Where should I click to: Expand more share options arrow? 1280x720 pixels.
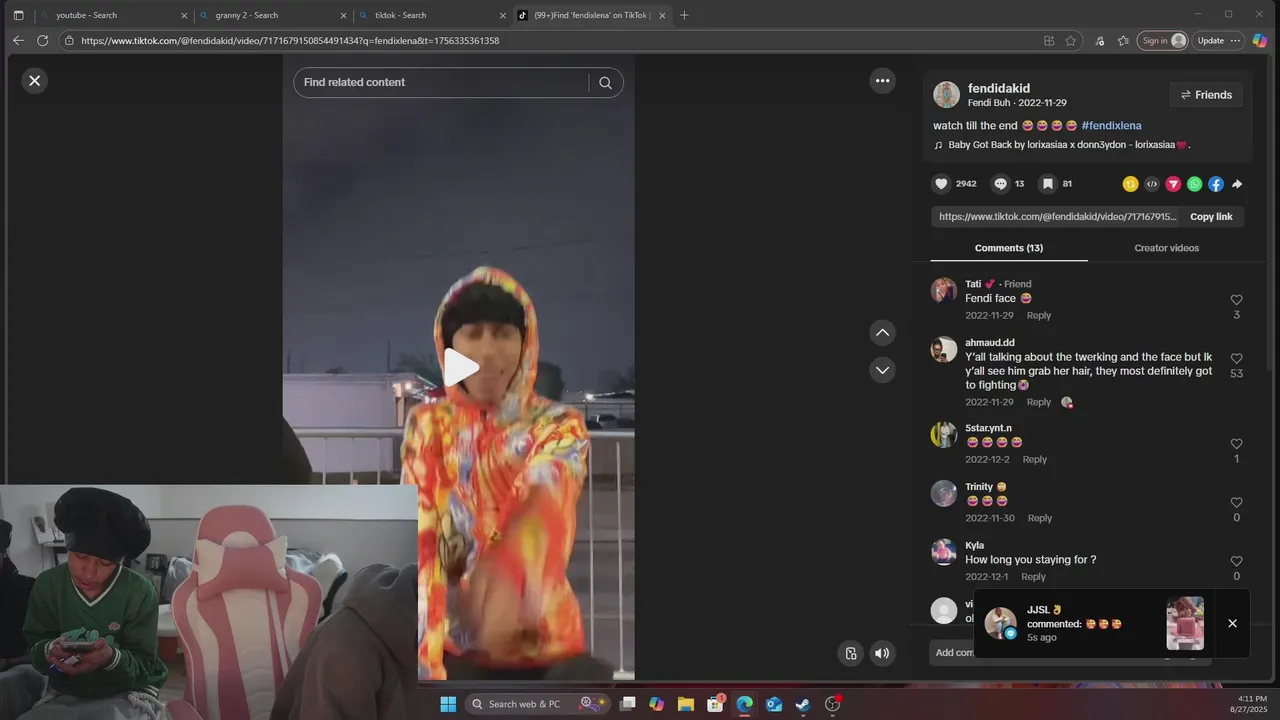coord(1237,184)
